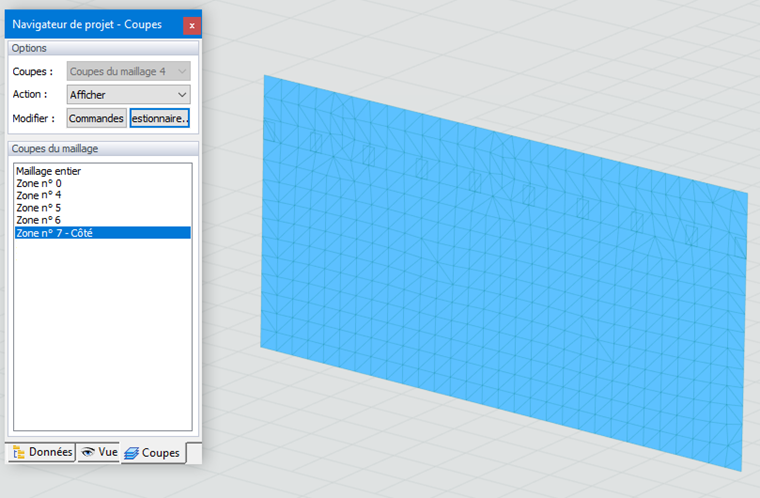Click the Données tab tree icon
Viewport: 760px width, 498px height.
pos(19,452)
